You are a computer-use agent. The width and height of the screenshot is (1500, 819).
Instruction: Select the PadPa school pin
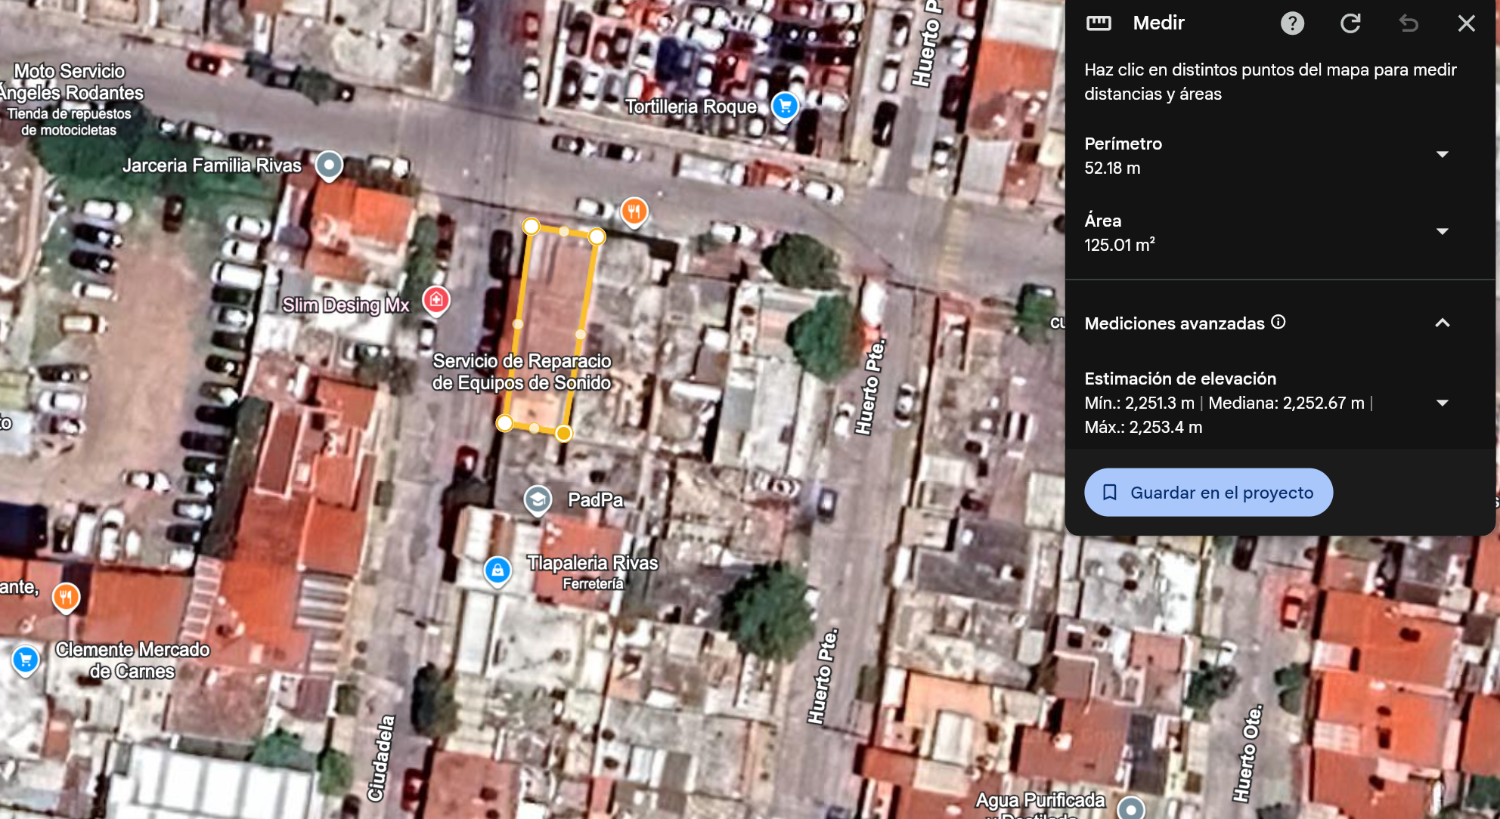coord(538,499)
